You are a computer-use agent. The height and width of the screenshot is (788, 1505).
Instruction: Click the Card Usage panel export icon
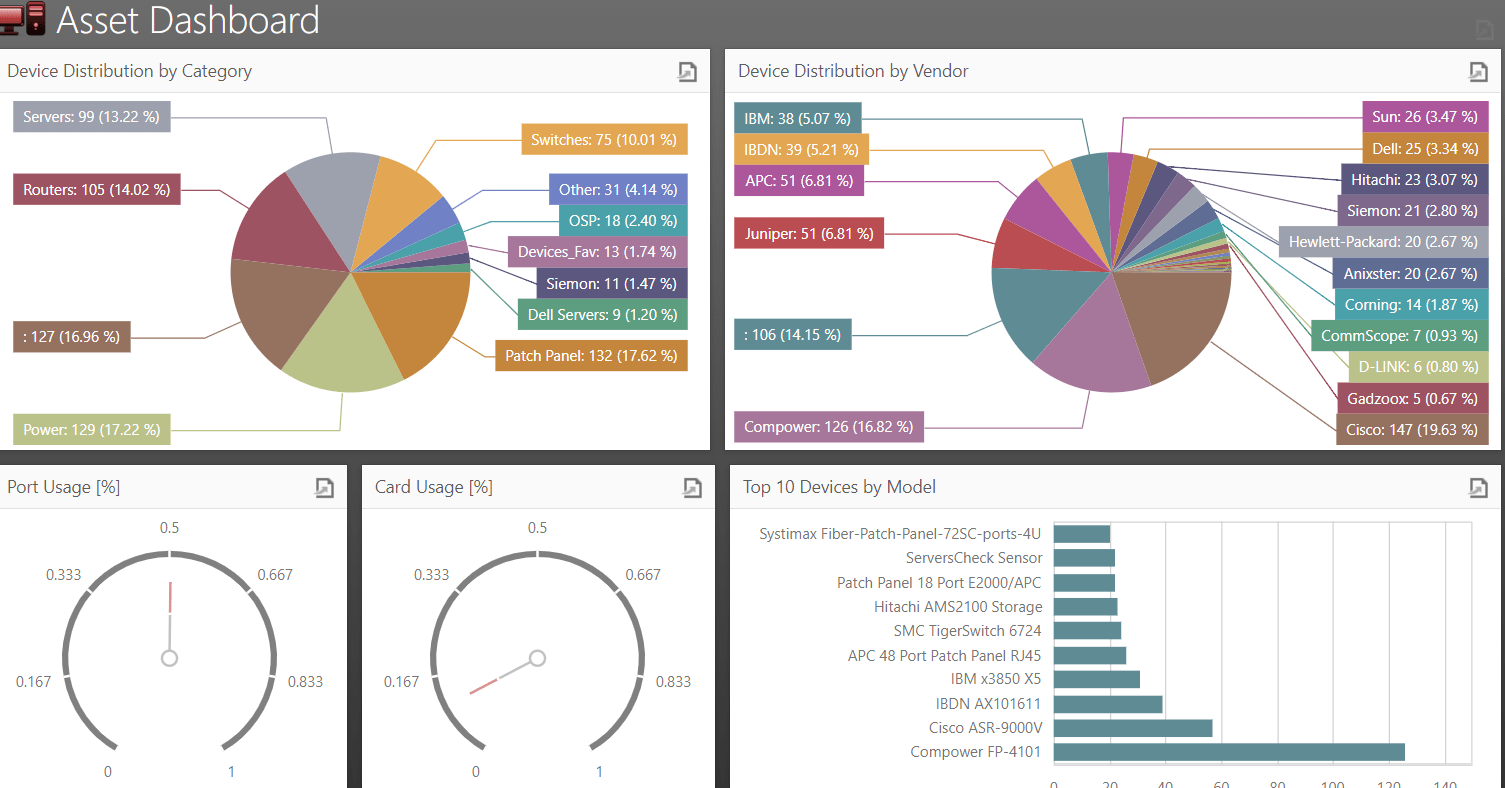click(692, 487)
